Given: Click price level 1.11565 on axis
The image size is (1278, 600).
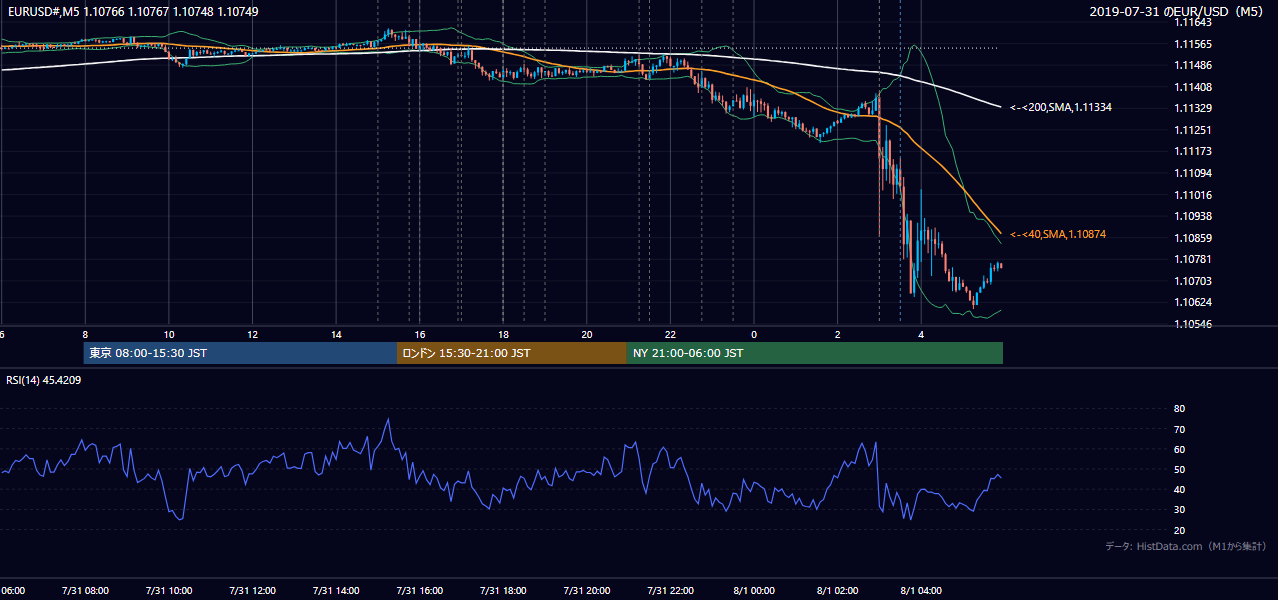Looking at the screenshot, I should (1192, 44).
